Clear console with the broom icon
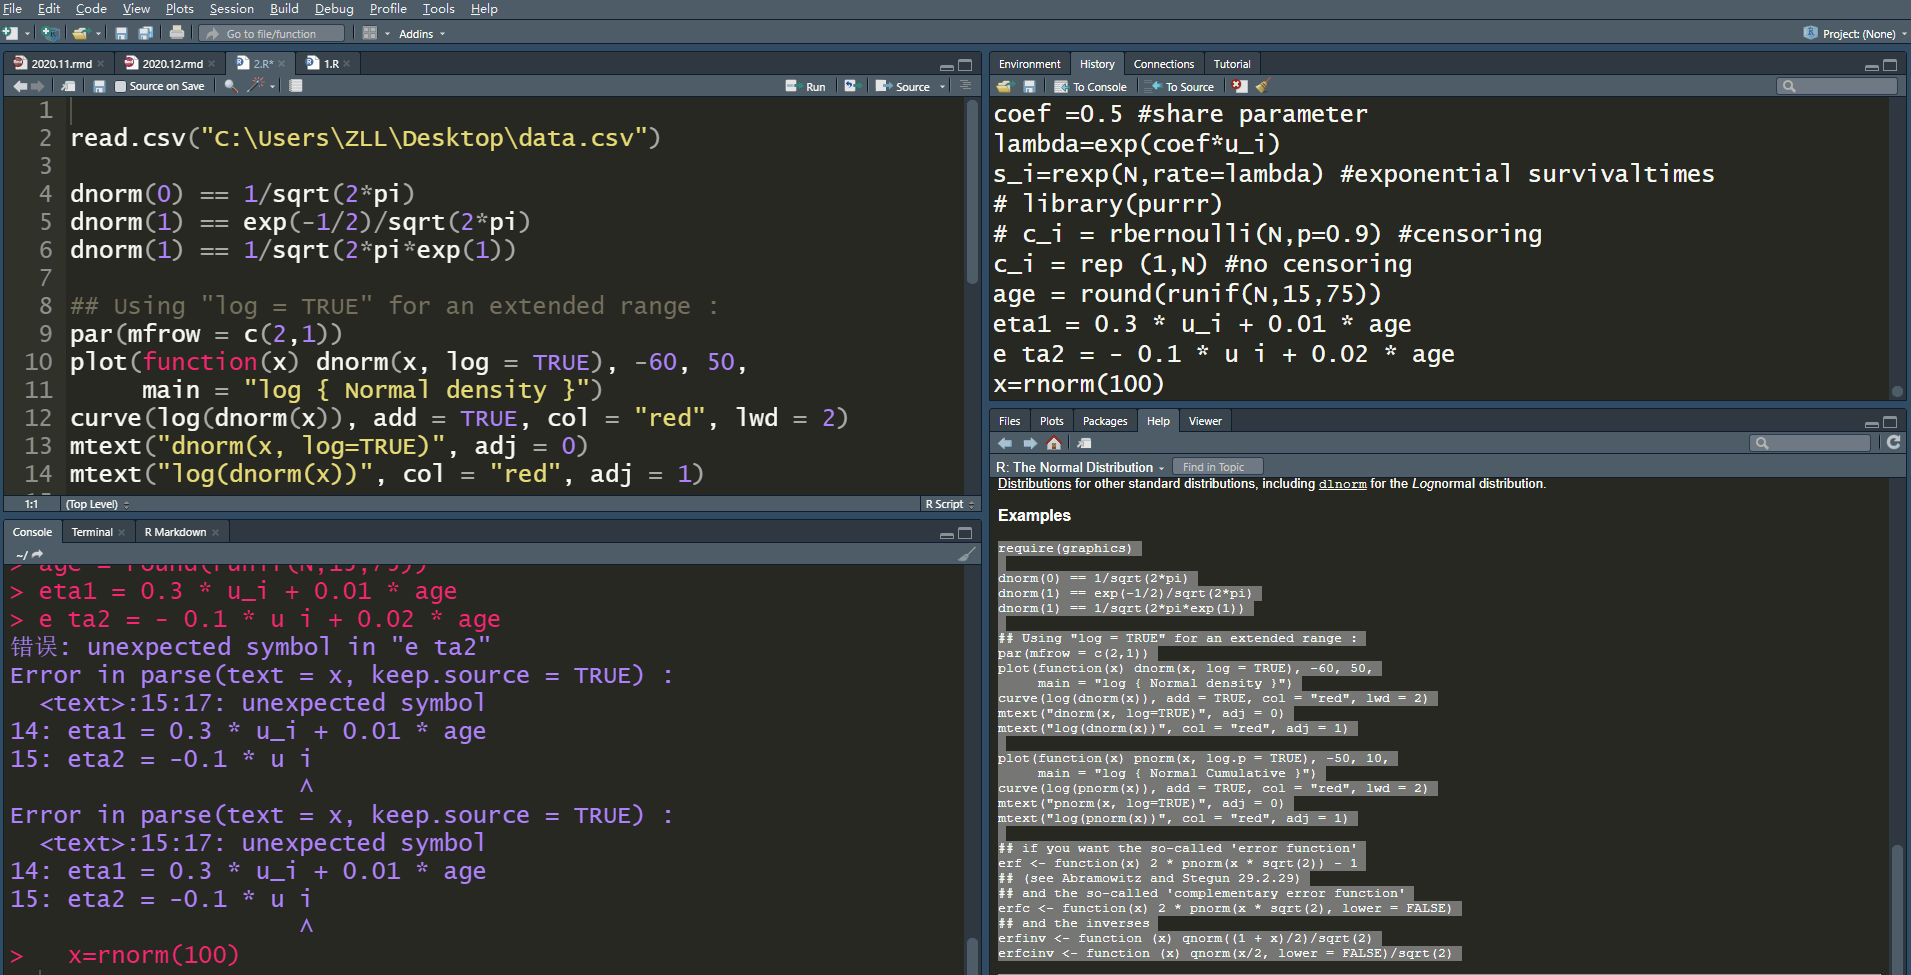Image resolution: width=1911 pixels, height=975 pixels. click(967, 554)
